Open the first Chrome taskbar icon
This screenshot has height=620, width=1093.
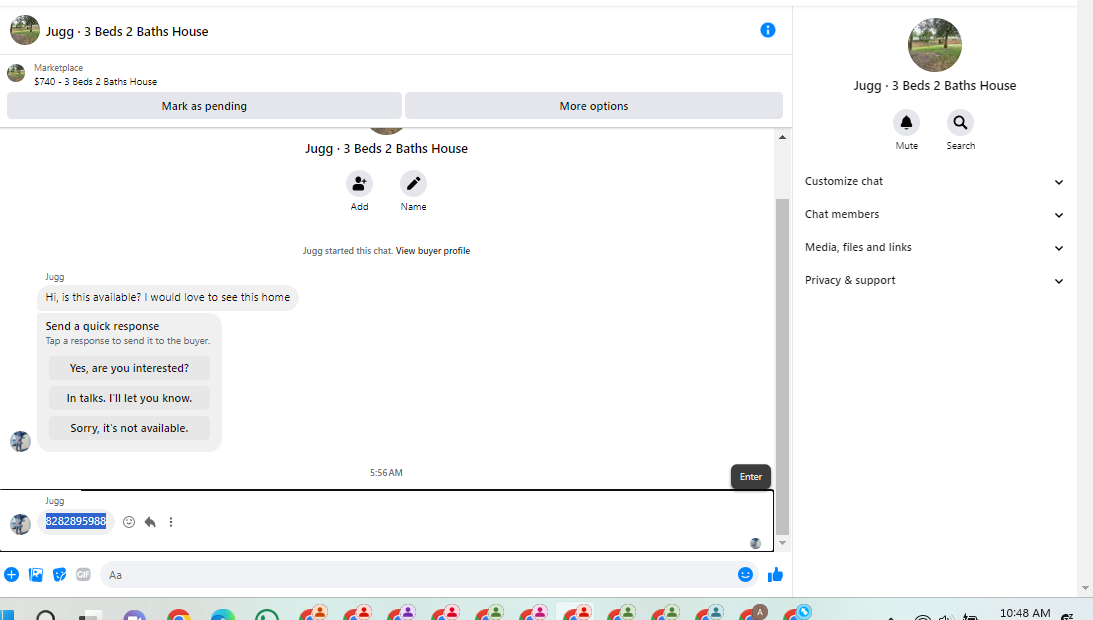pyautogui.click(x=179, y=615)
